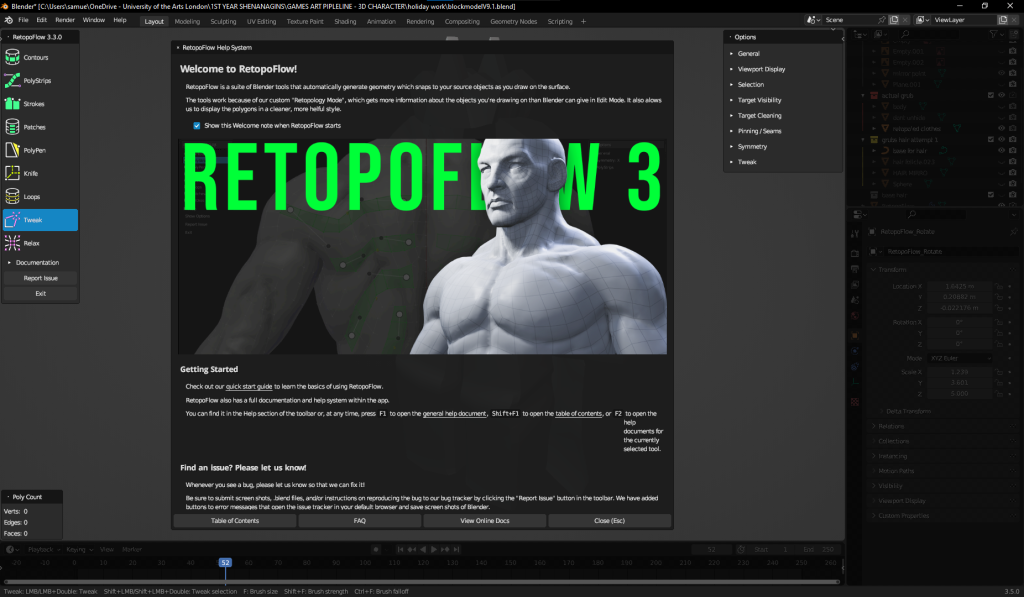
Task: Click View Online Docs button
Action: (x=485, y=521)
